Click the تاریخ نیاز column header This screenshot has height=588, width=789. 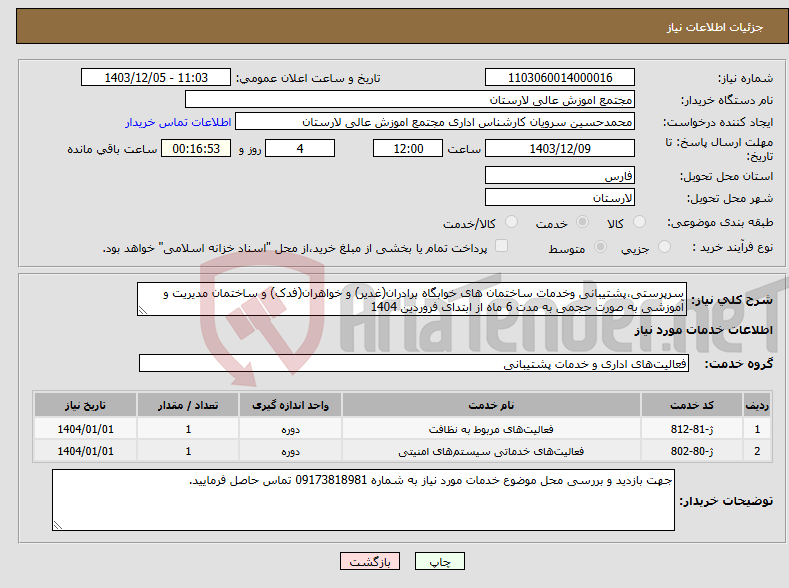coord(86,405)
